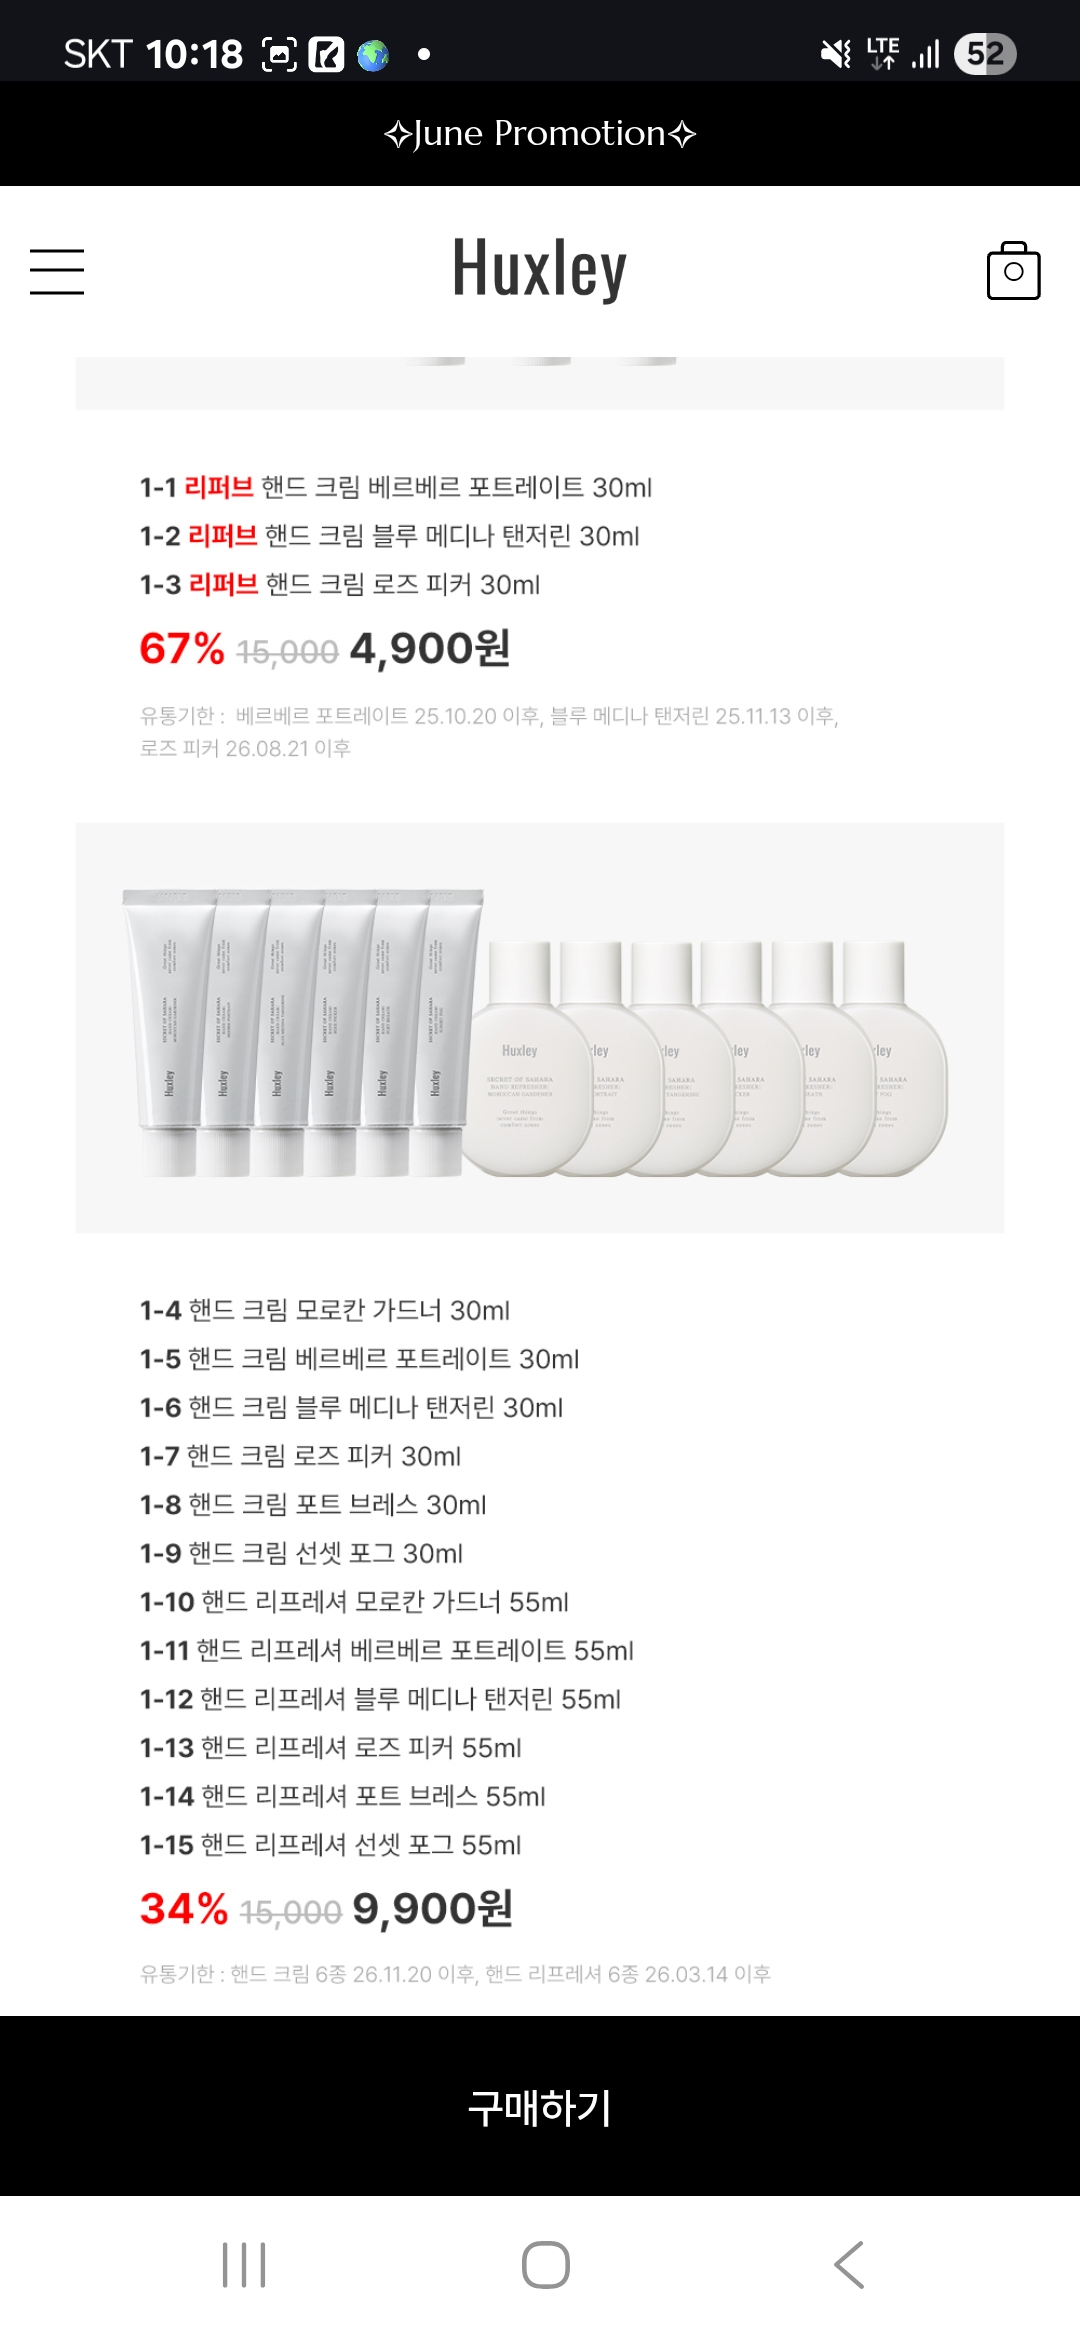Tap the muted sound status icon
The width and height of the screenshot is (1080, 2340).
coord(835,54)
